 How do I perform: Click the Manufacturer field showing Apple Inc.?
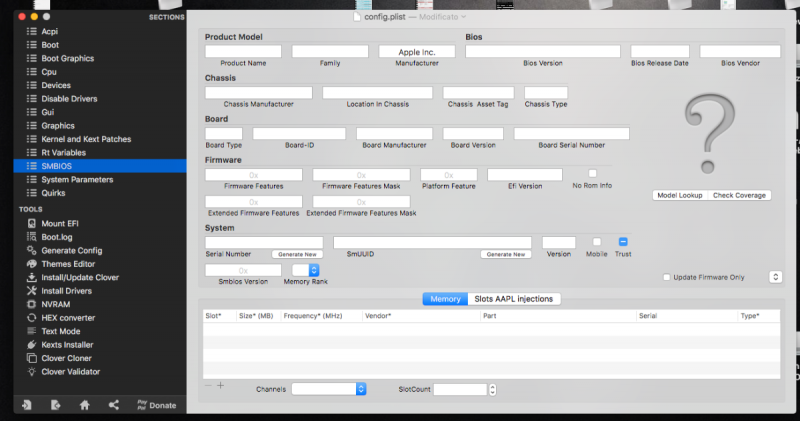coord(417,52)
